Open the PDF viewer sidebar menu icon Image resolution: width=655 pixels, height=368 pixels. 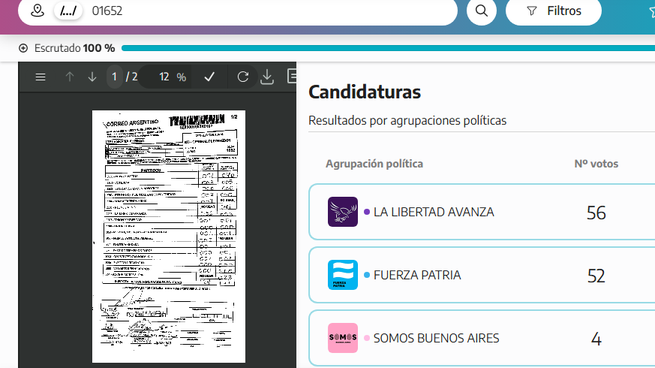tap(41, 77)
